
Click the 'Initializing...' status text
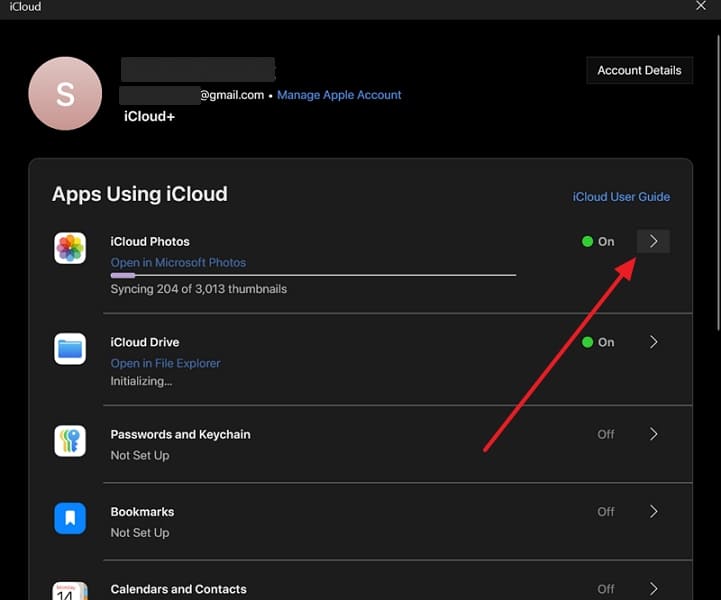141,381
